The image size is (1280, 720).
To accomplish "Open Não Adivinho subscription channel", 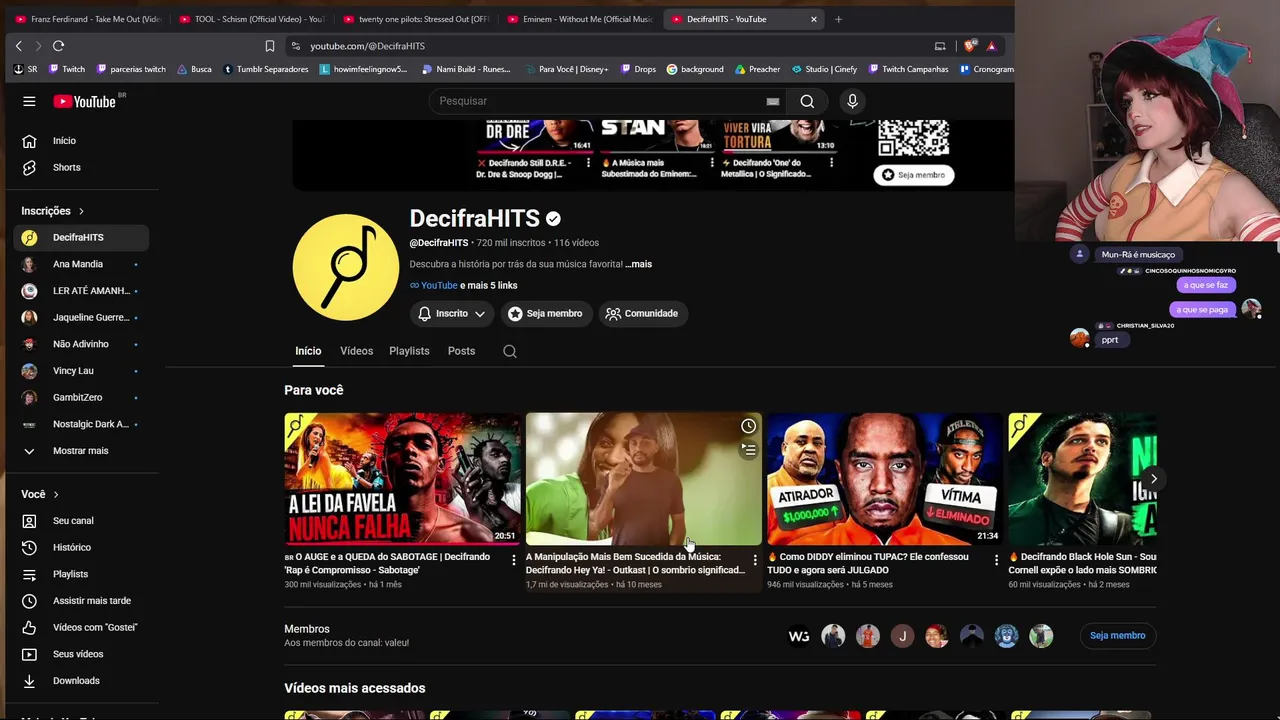I will click(82, 344).
